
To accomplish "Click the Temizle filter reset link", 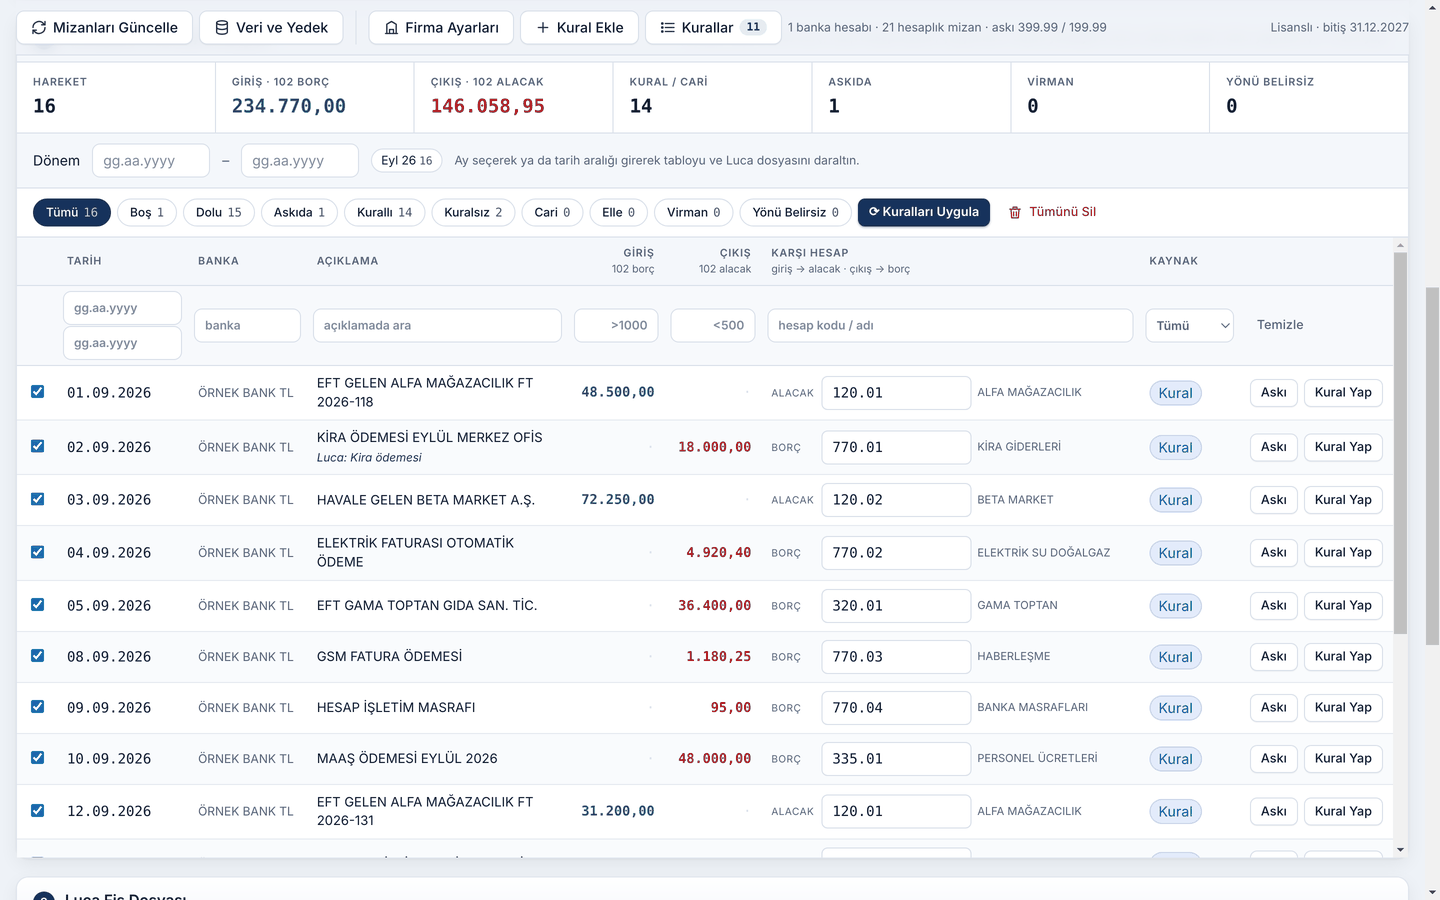I will click(x=1280, y=325).
